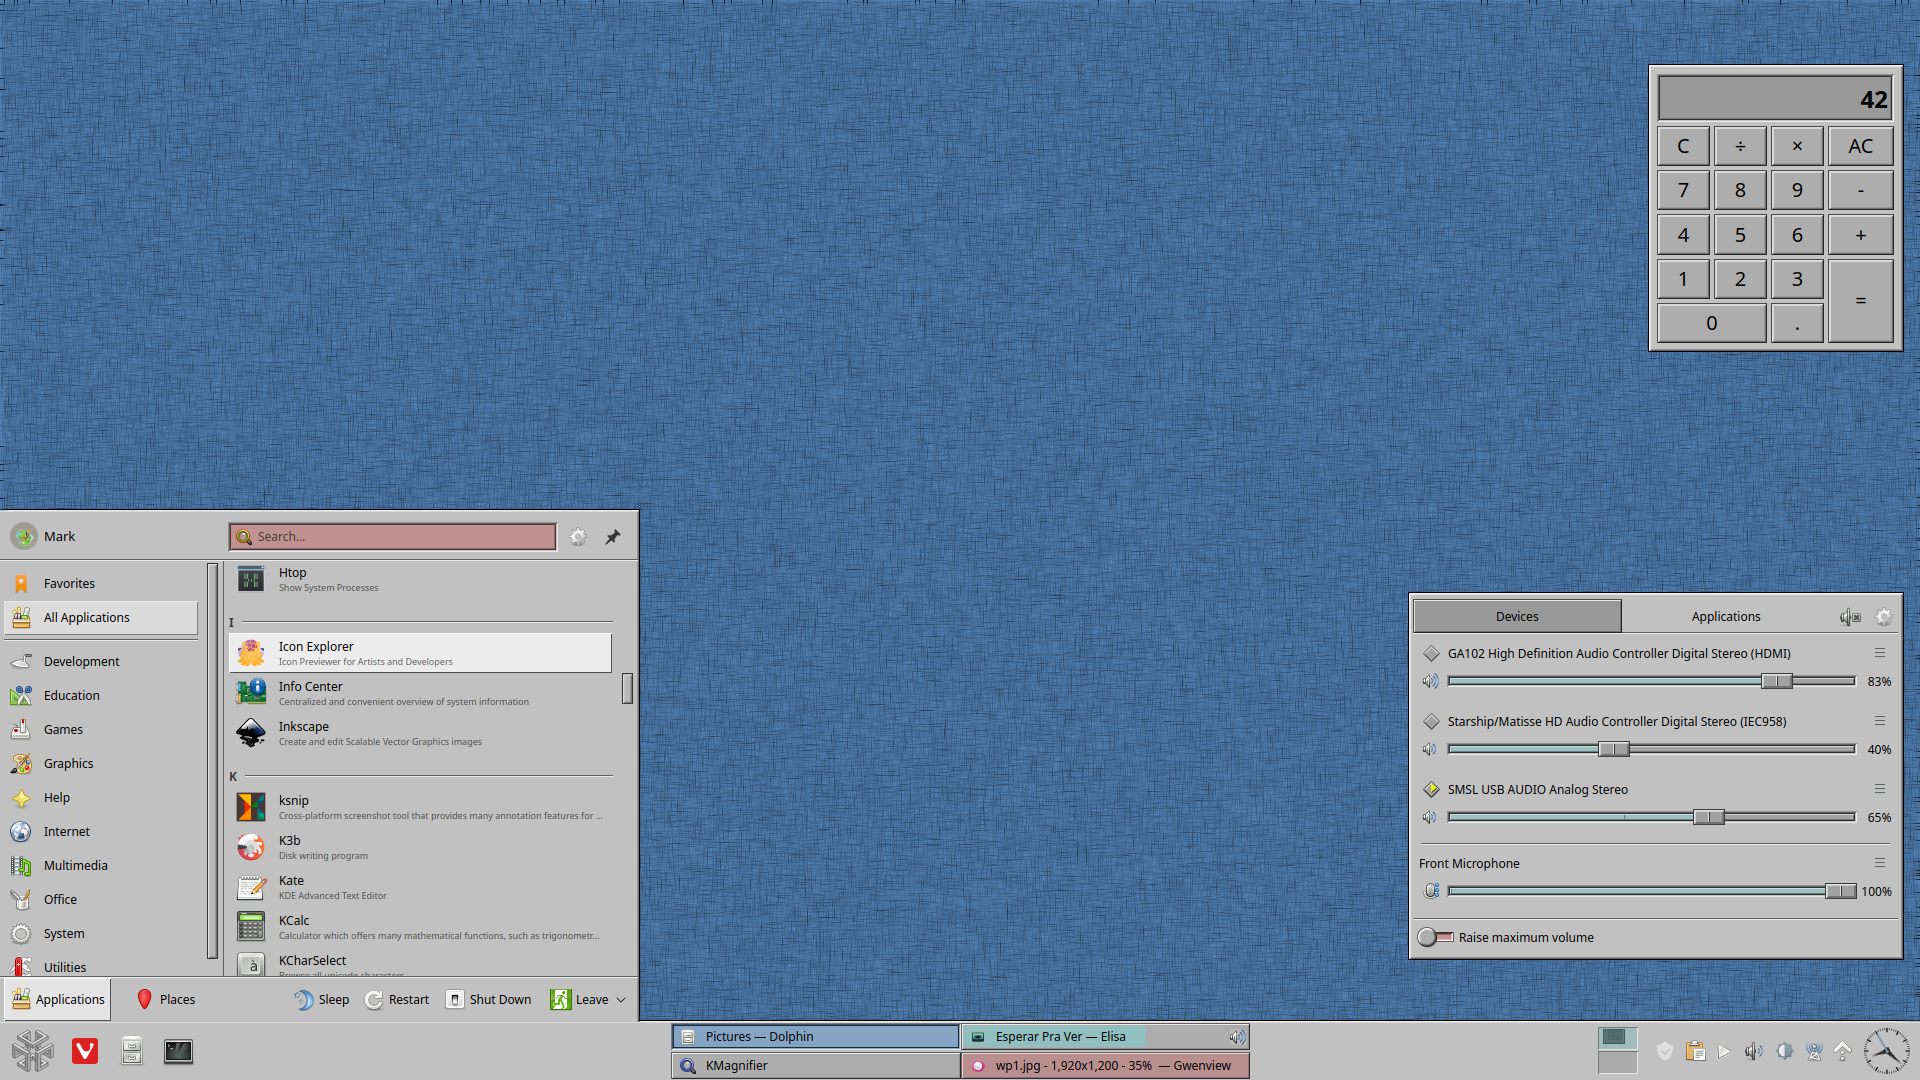Mute the SMSL USB AUDIO speaker icon
Screen dimensions: 1920x1080
[1431, 817]
